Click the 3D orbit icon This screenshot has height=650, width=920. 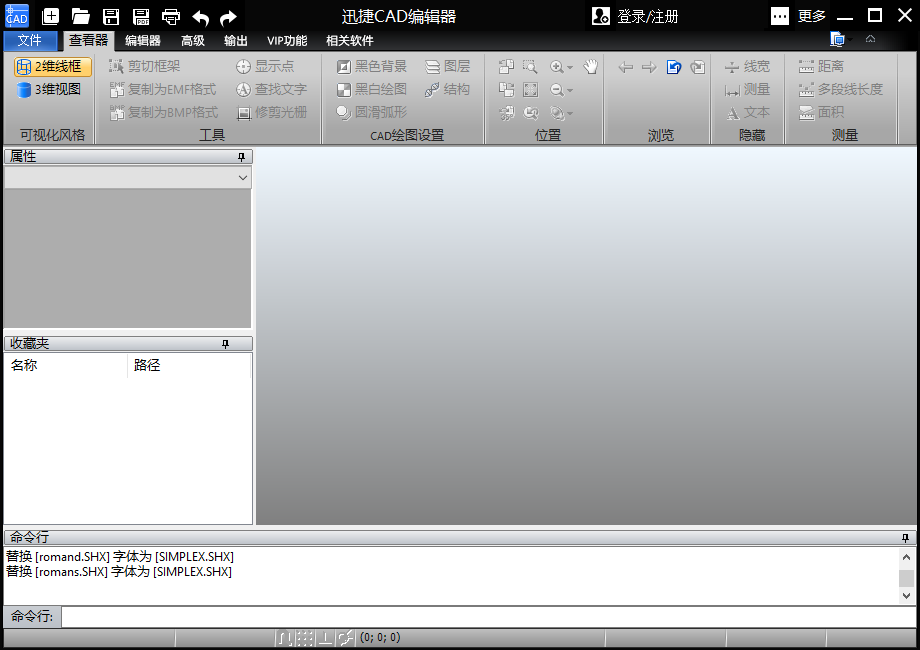coord(557,113)
